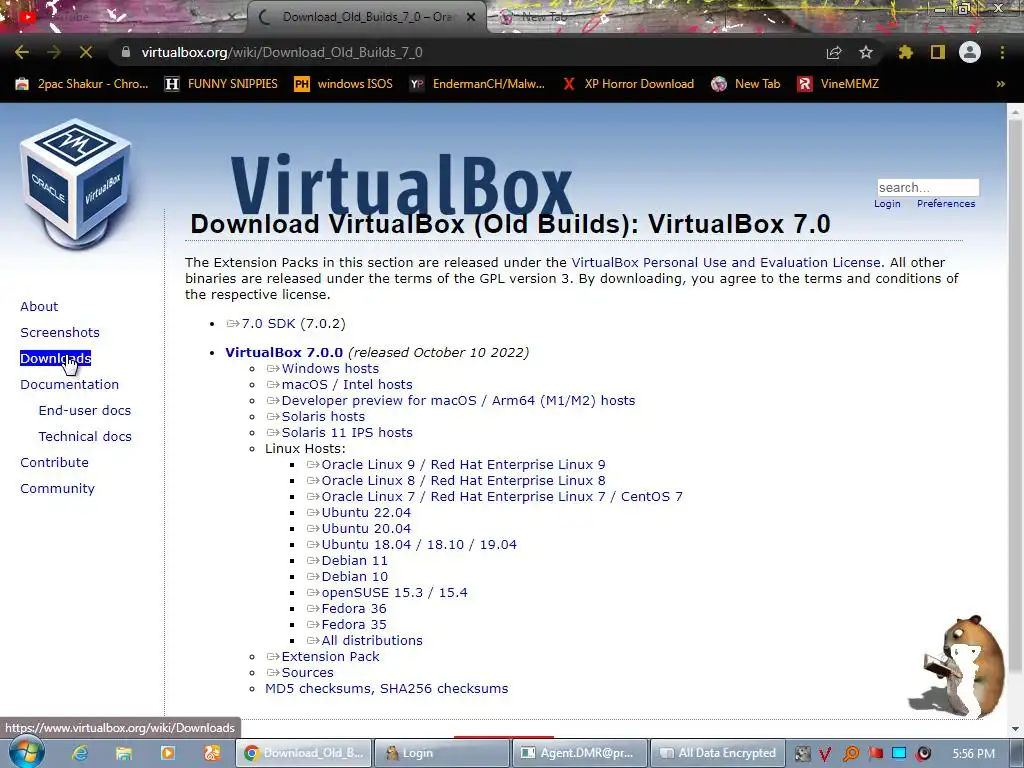Download the Windows hosts package
Viewport: 1024px width, 768px height.
point(330,368)
